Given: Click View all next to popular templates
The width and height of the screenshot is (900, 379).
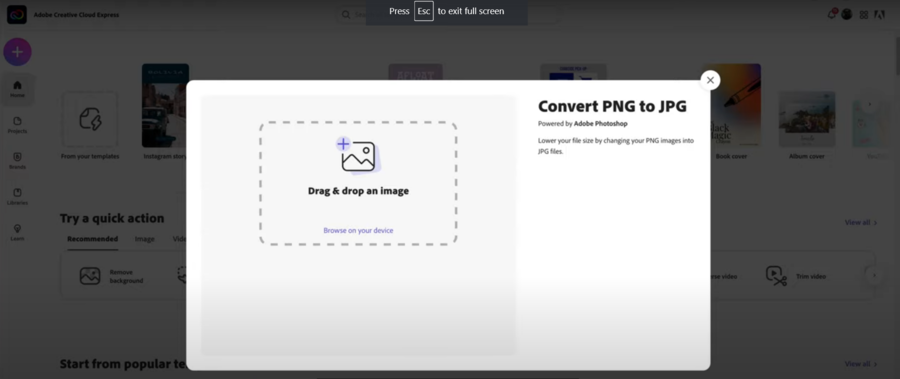Looking at the screenshot, I should (x=860, y=363).
